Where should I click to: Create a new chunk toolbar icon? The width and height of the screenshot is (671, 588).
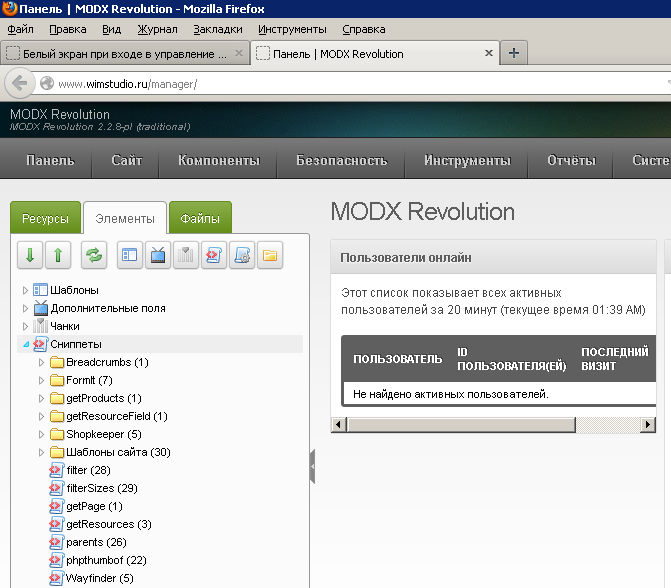[186, 255]
